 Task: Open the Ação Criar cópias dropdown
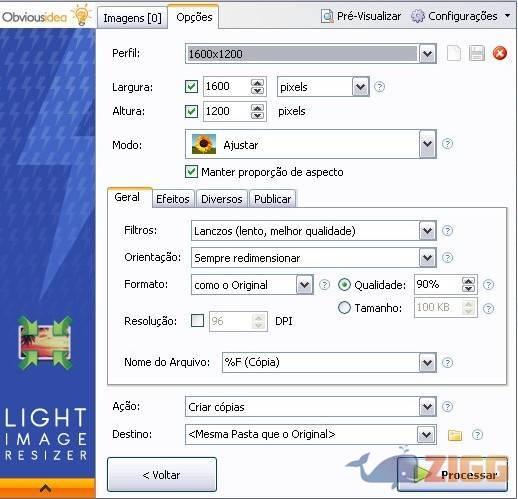(x=427, y=407)
